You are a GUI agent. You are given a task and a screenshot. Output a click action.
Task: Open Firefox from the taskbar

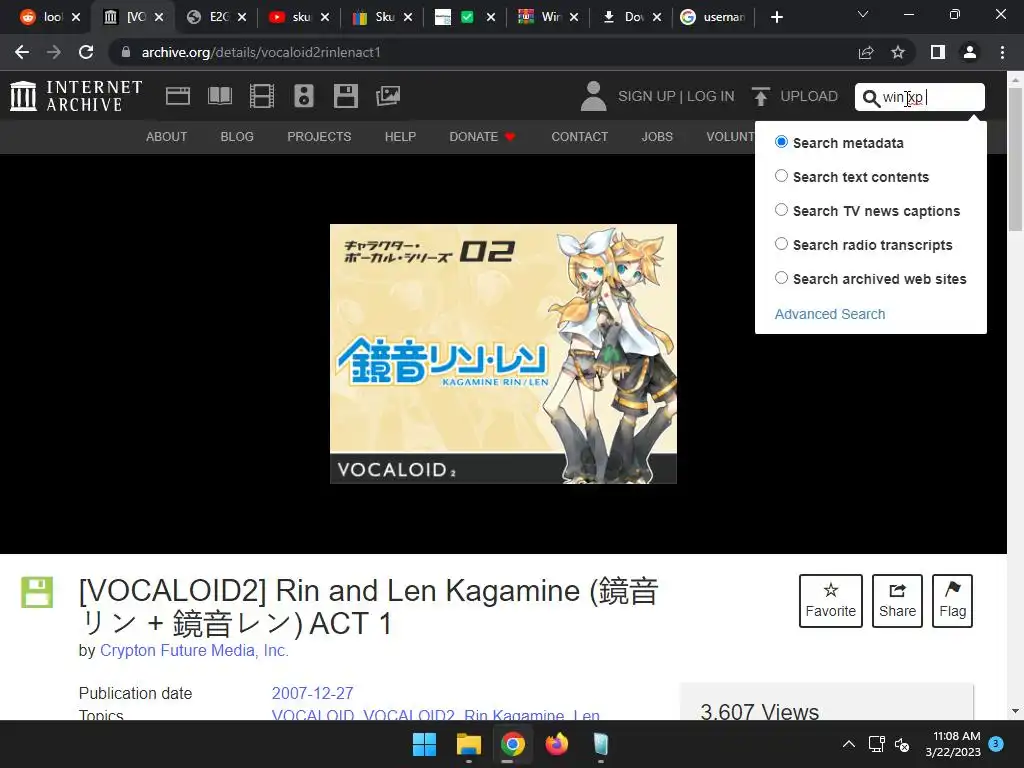coord(556,744)
